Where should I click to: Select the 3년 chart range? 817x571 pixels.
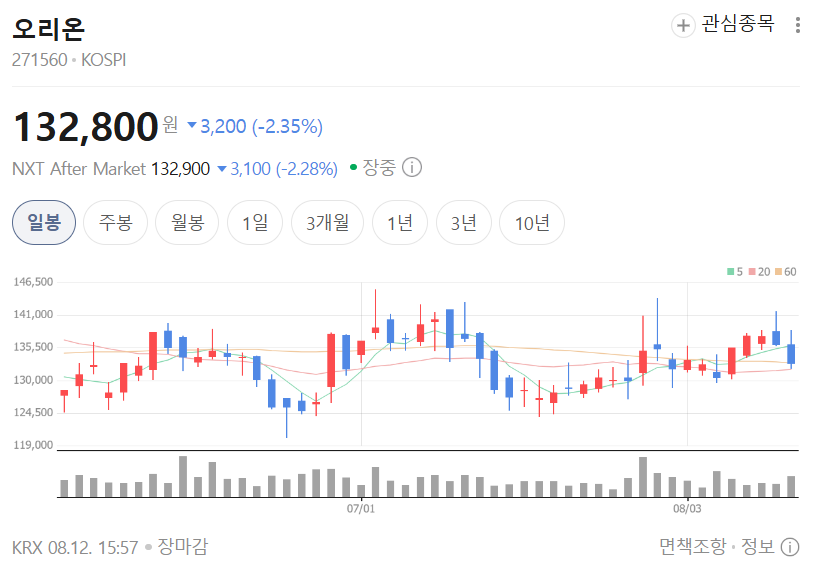pos(464,222)
